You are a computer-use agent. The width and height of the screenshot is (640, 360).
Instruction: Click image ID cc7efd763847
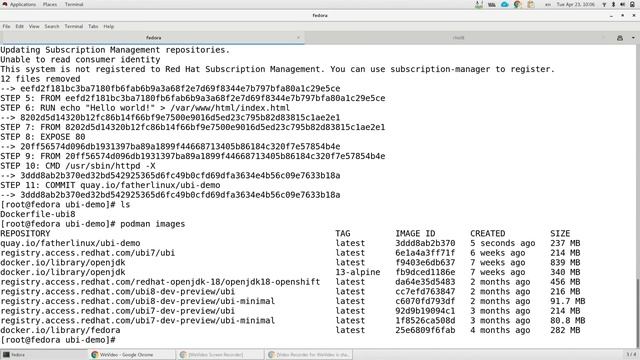(x=425, y=292)
